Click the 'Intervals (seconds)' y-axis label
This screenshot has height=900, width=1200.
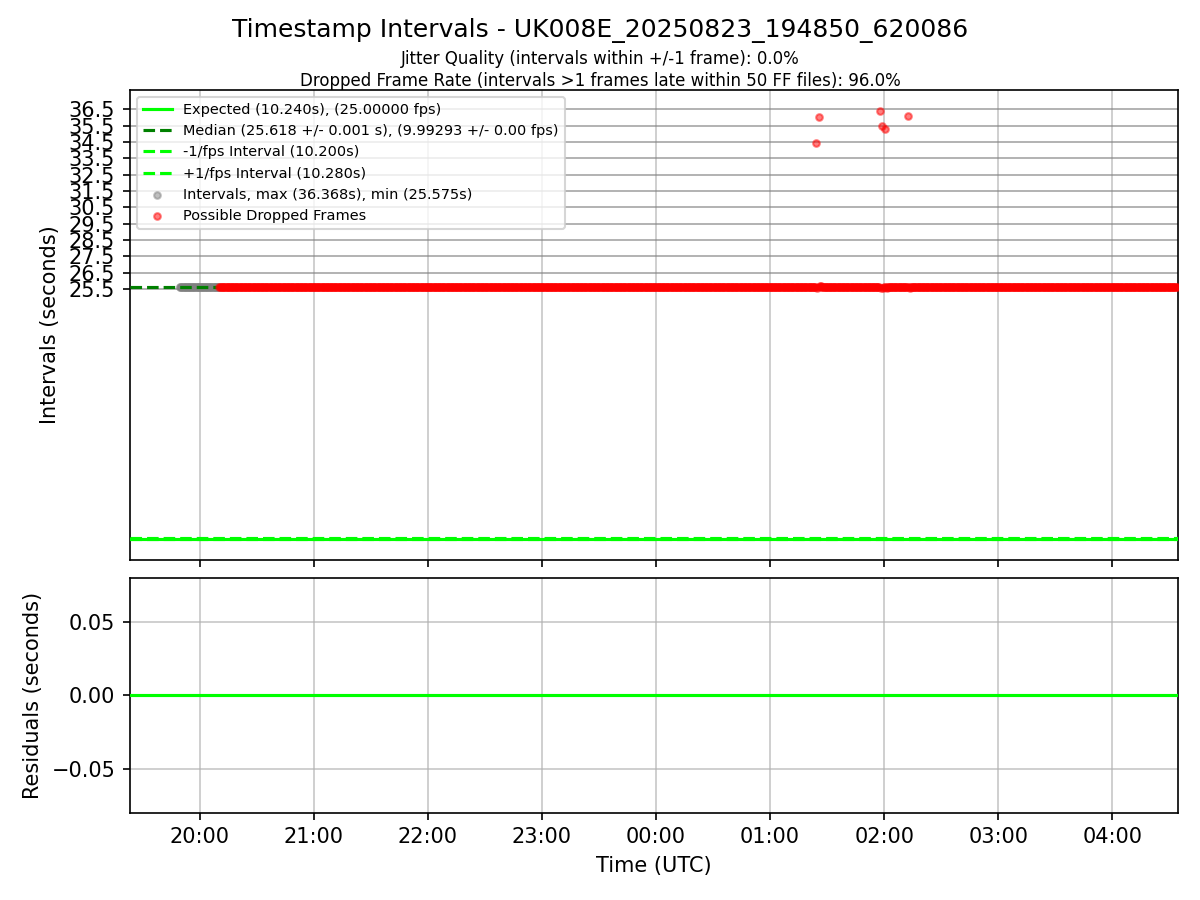pyautogui.click(x=48, y=325)
